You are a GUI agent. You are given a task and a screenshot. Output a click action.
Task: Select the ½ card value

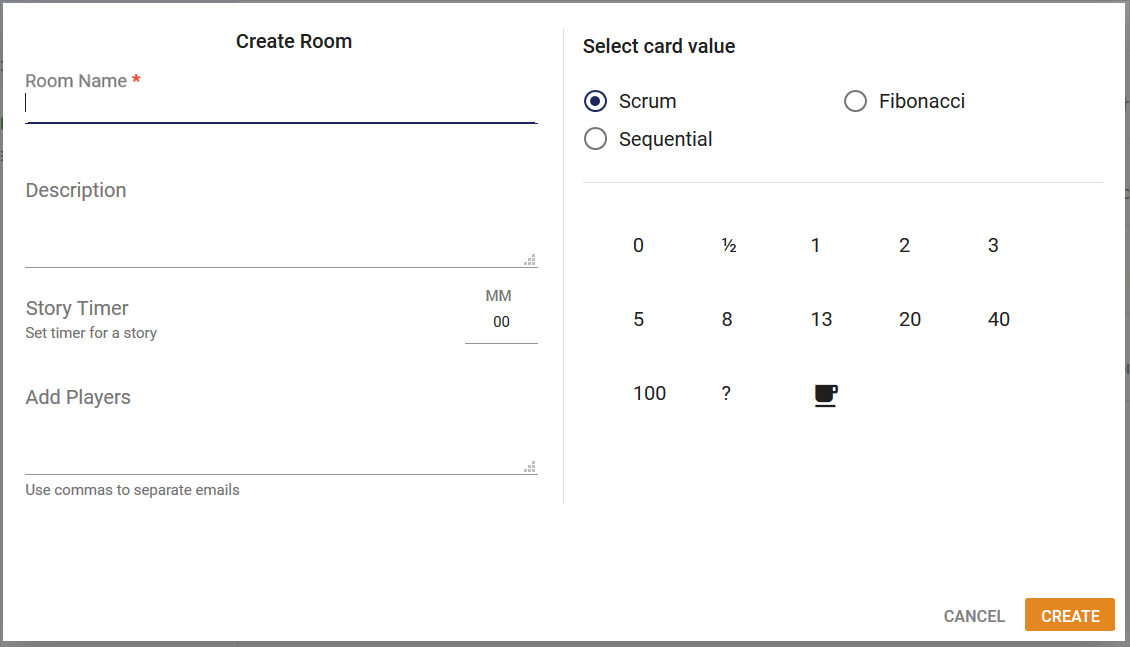coord(726,245)
